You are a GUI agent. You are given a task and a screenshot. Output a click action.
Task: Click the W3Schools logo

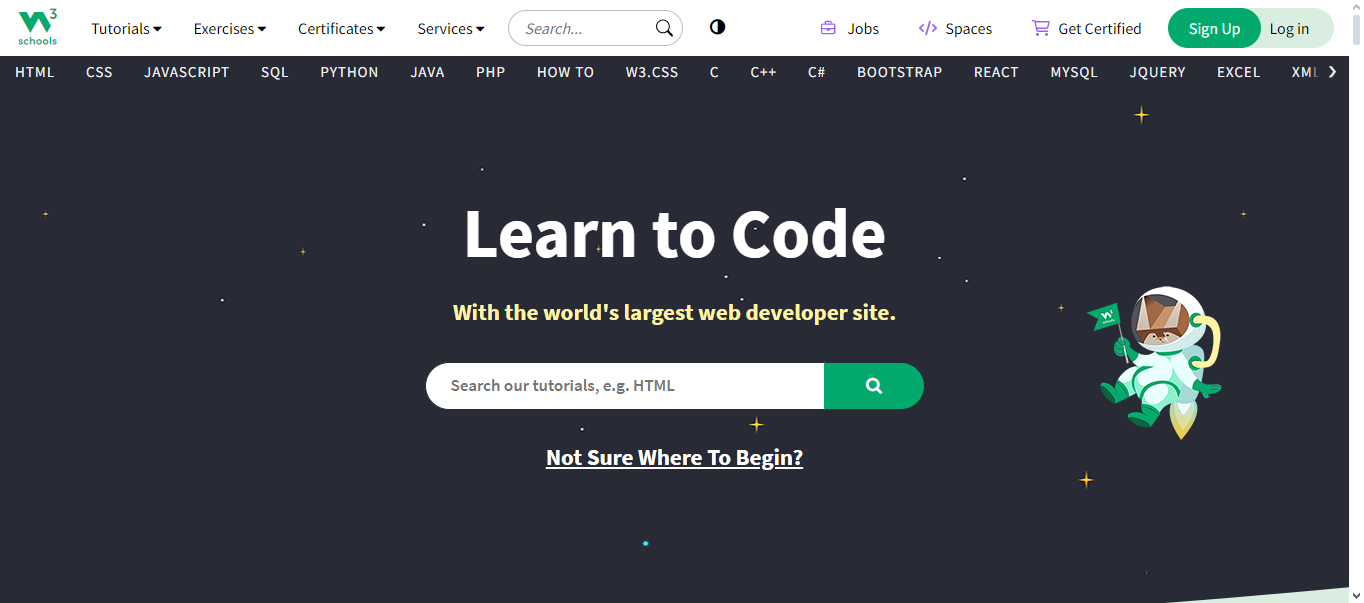tap(37, 26)
